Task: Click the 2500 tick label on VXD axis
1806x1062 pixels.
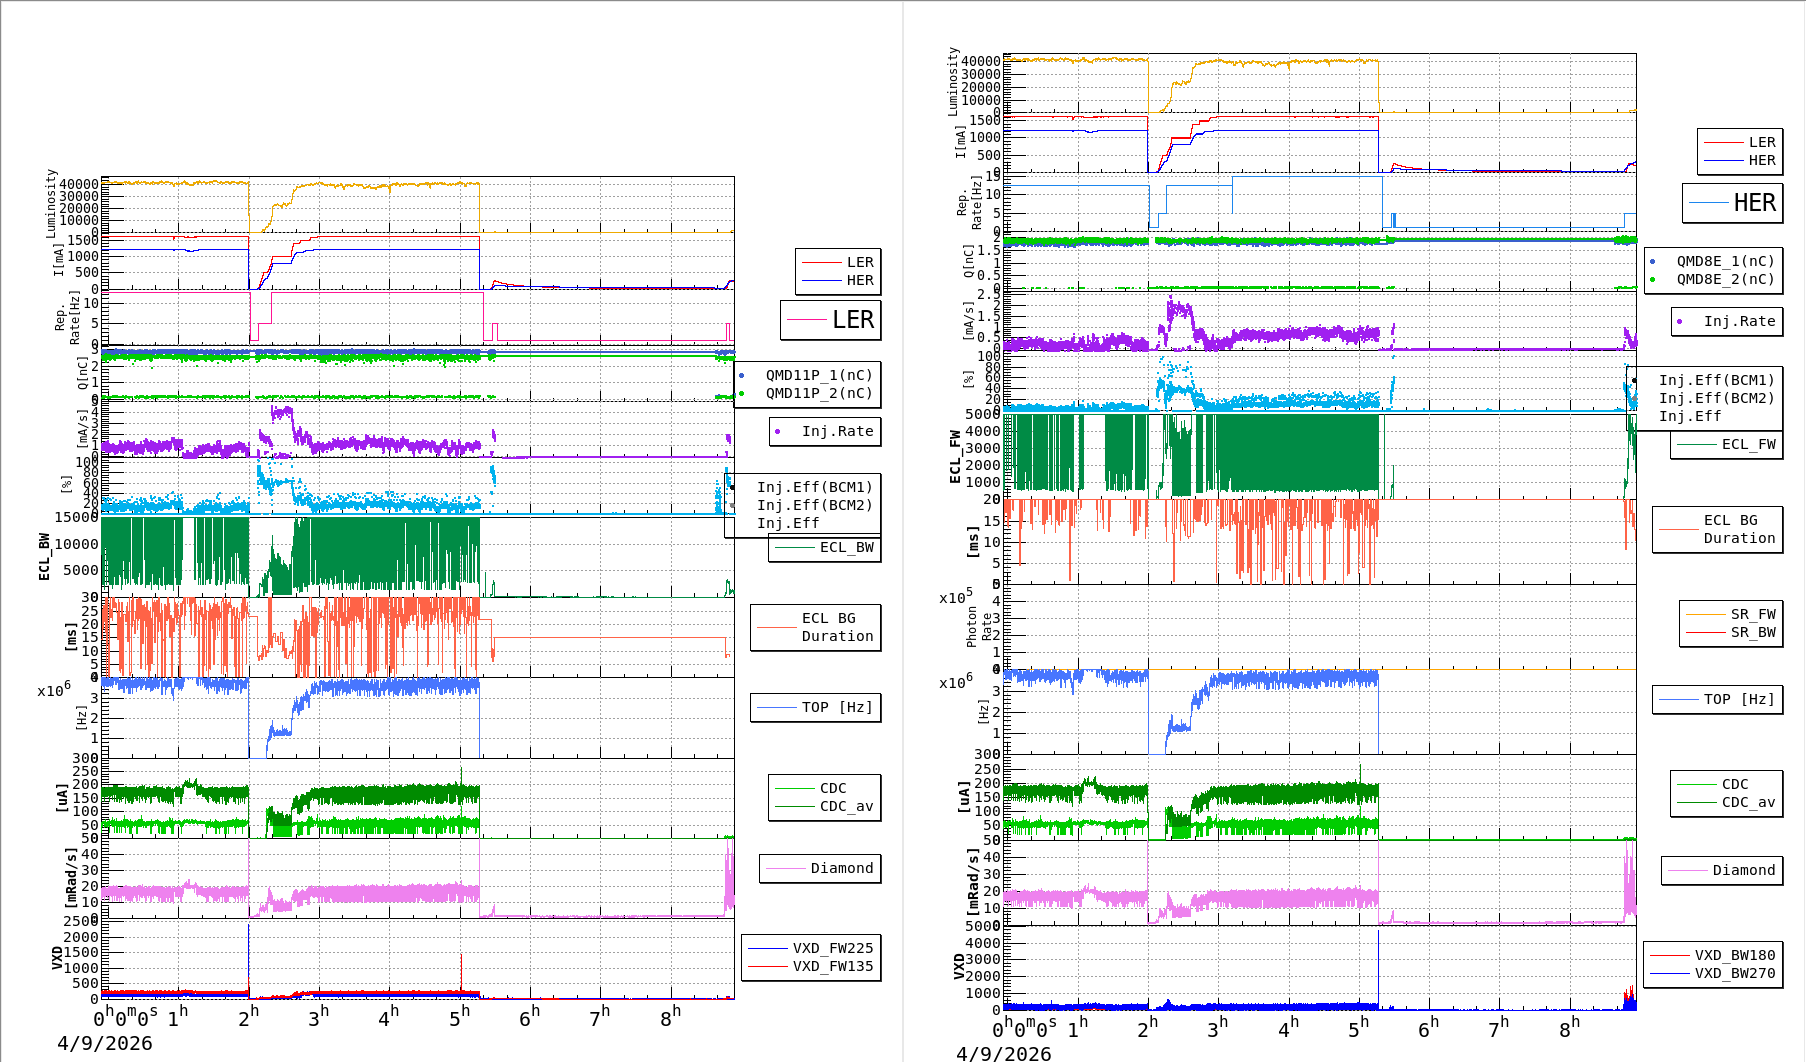Action: point(81,922)
